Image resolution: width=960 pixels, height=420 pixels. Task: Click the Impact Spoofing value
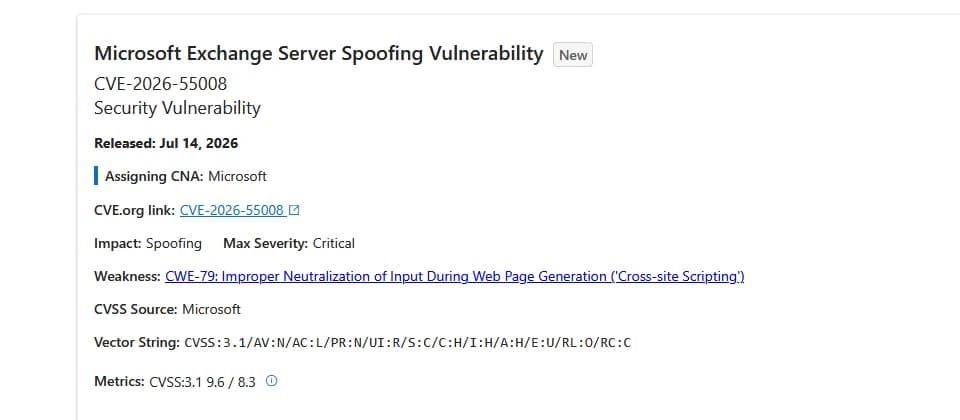pos(174,244)
